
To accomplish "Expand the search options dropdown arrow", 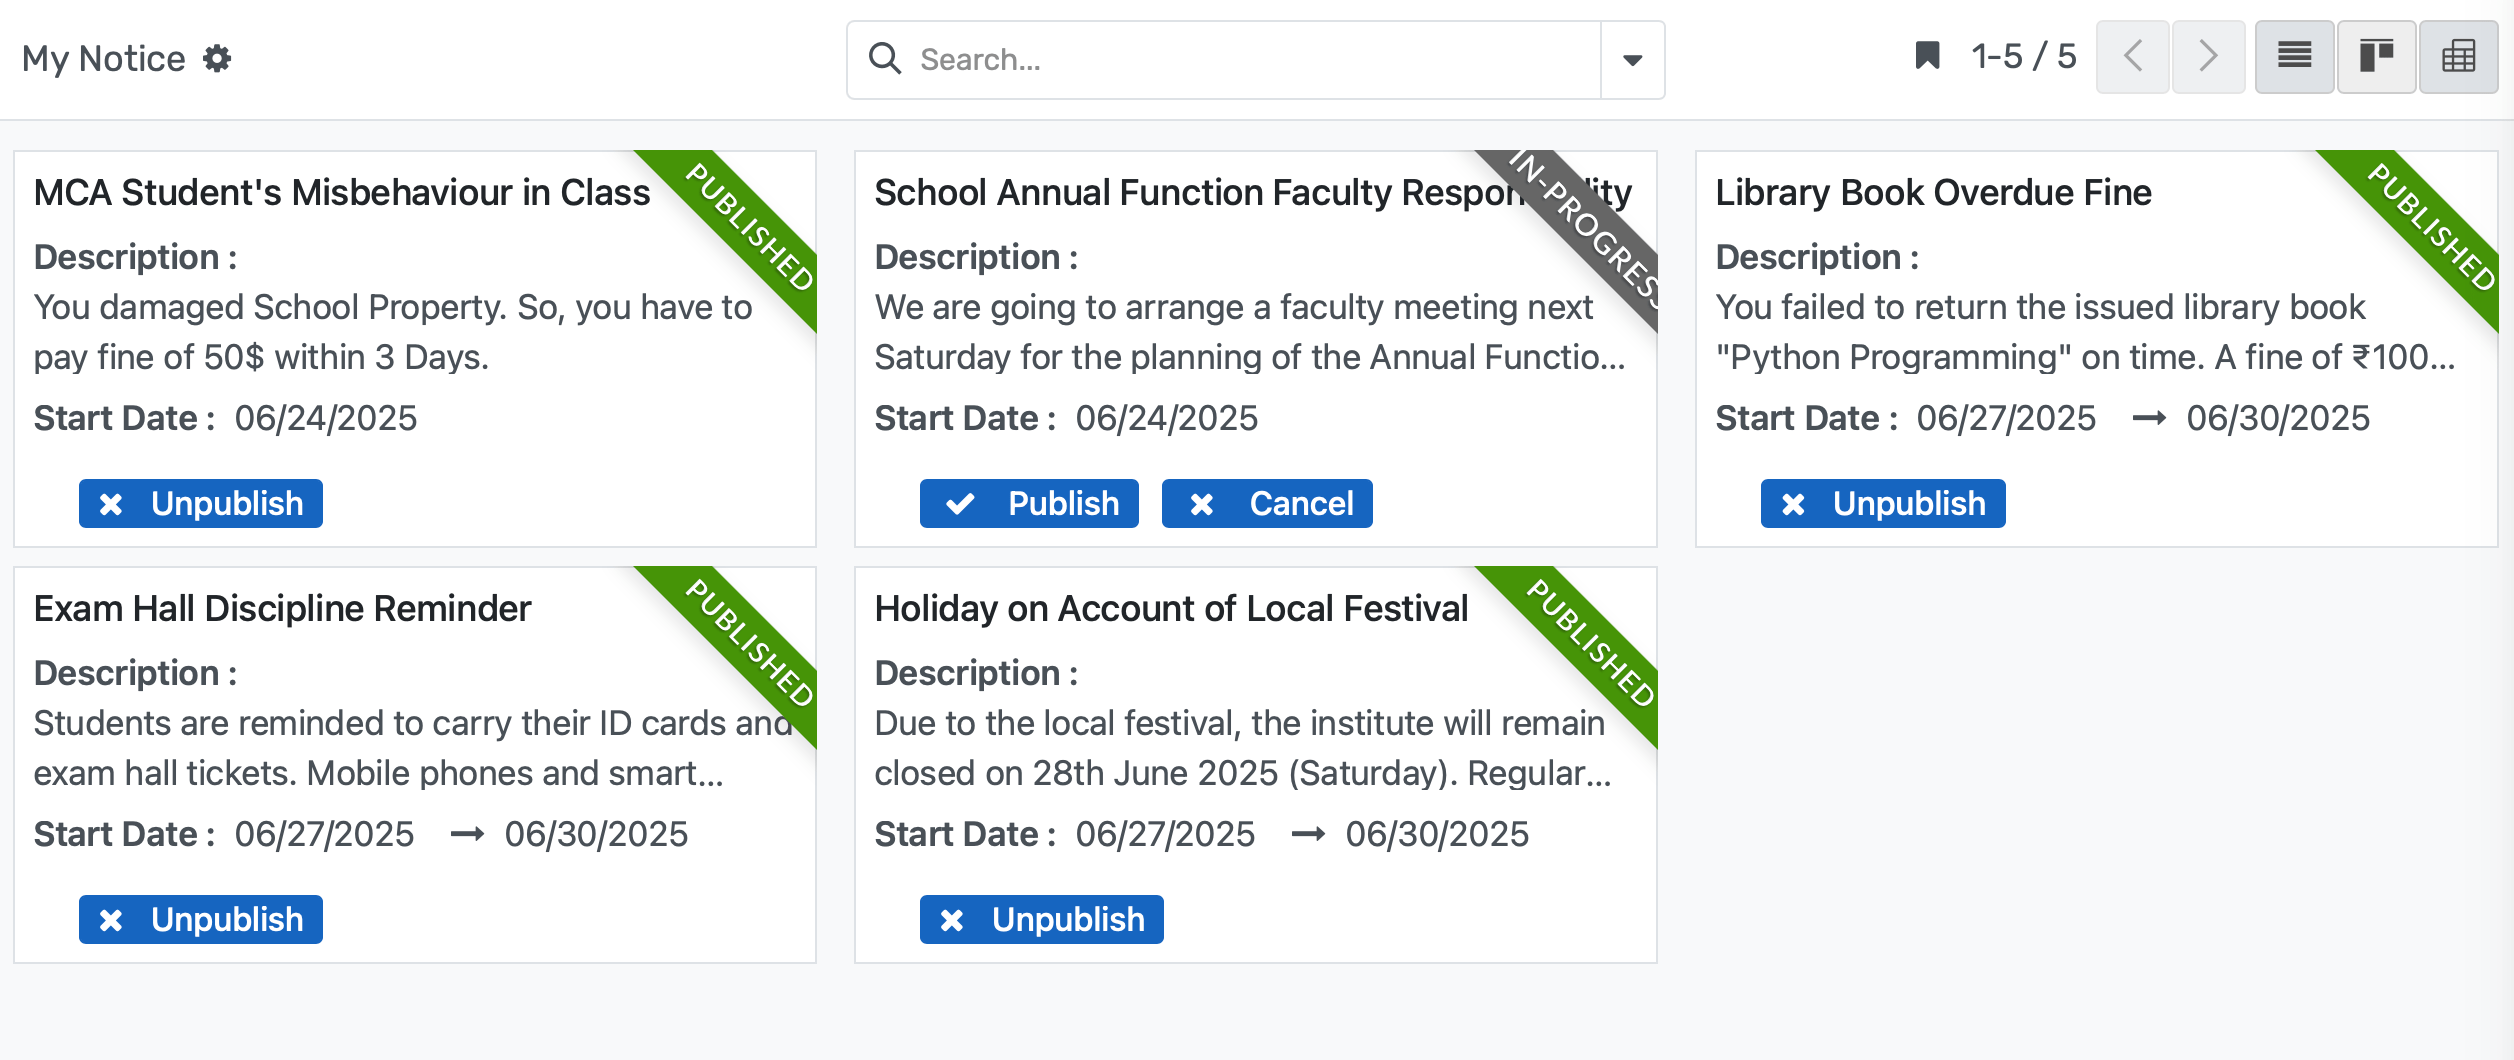I will pos(1631,60).
